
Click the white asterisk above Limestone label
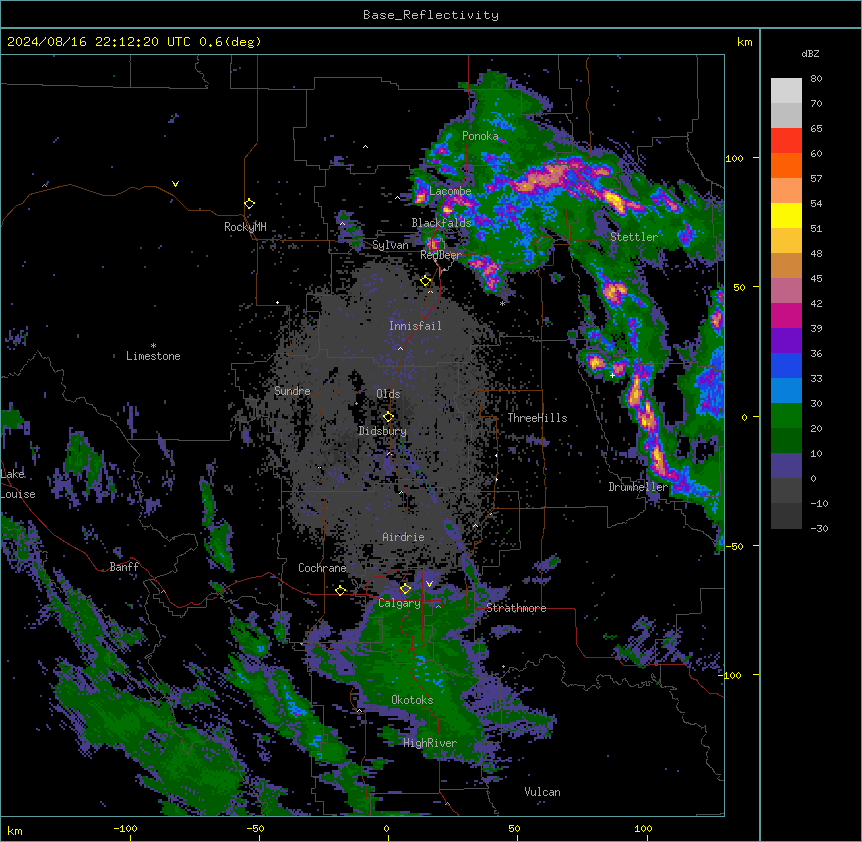[x=153, y=346]
